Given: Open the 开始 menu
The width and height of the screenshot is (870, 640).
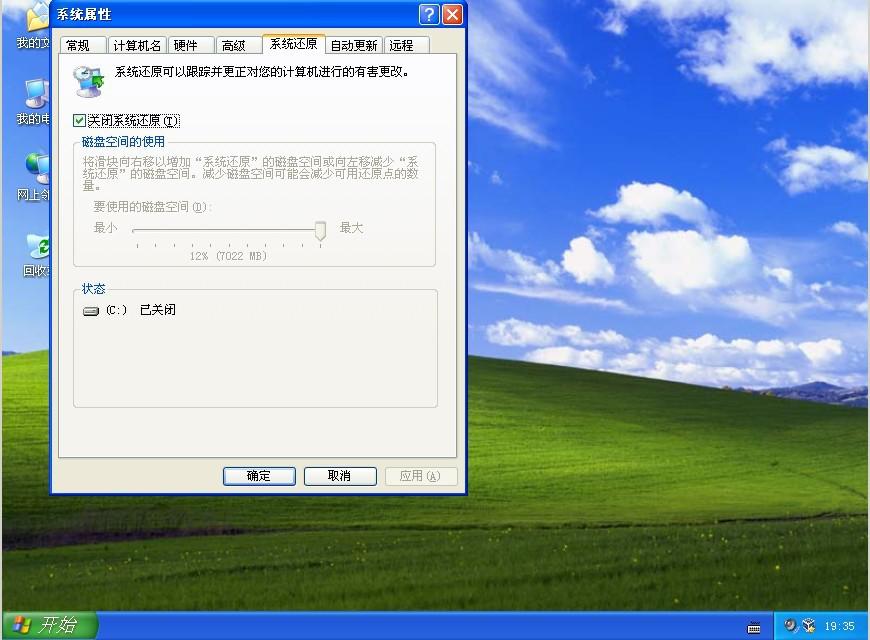Looking at the screenshot, I should click(x=47, y=624).
